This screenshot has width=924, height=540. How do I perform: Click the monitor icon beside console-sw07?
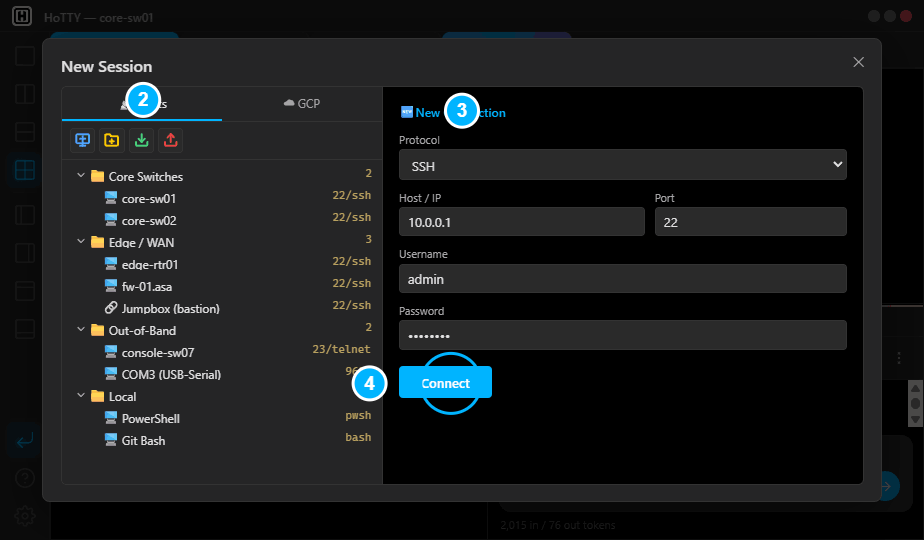coord(111,352)
